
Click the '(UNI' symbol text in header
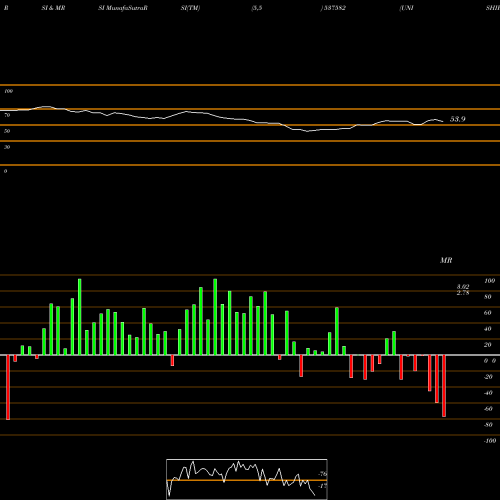click(x=406, y=8)
